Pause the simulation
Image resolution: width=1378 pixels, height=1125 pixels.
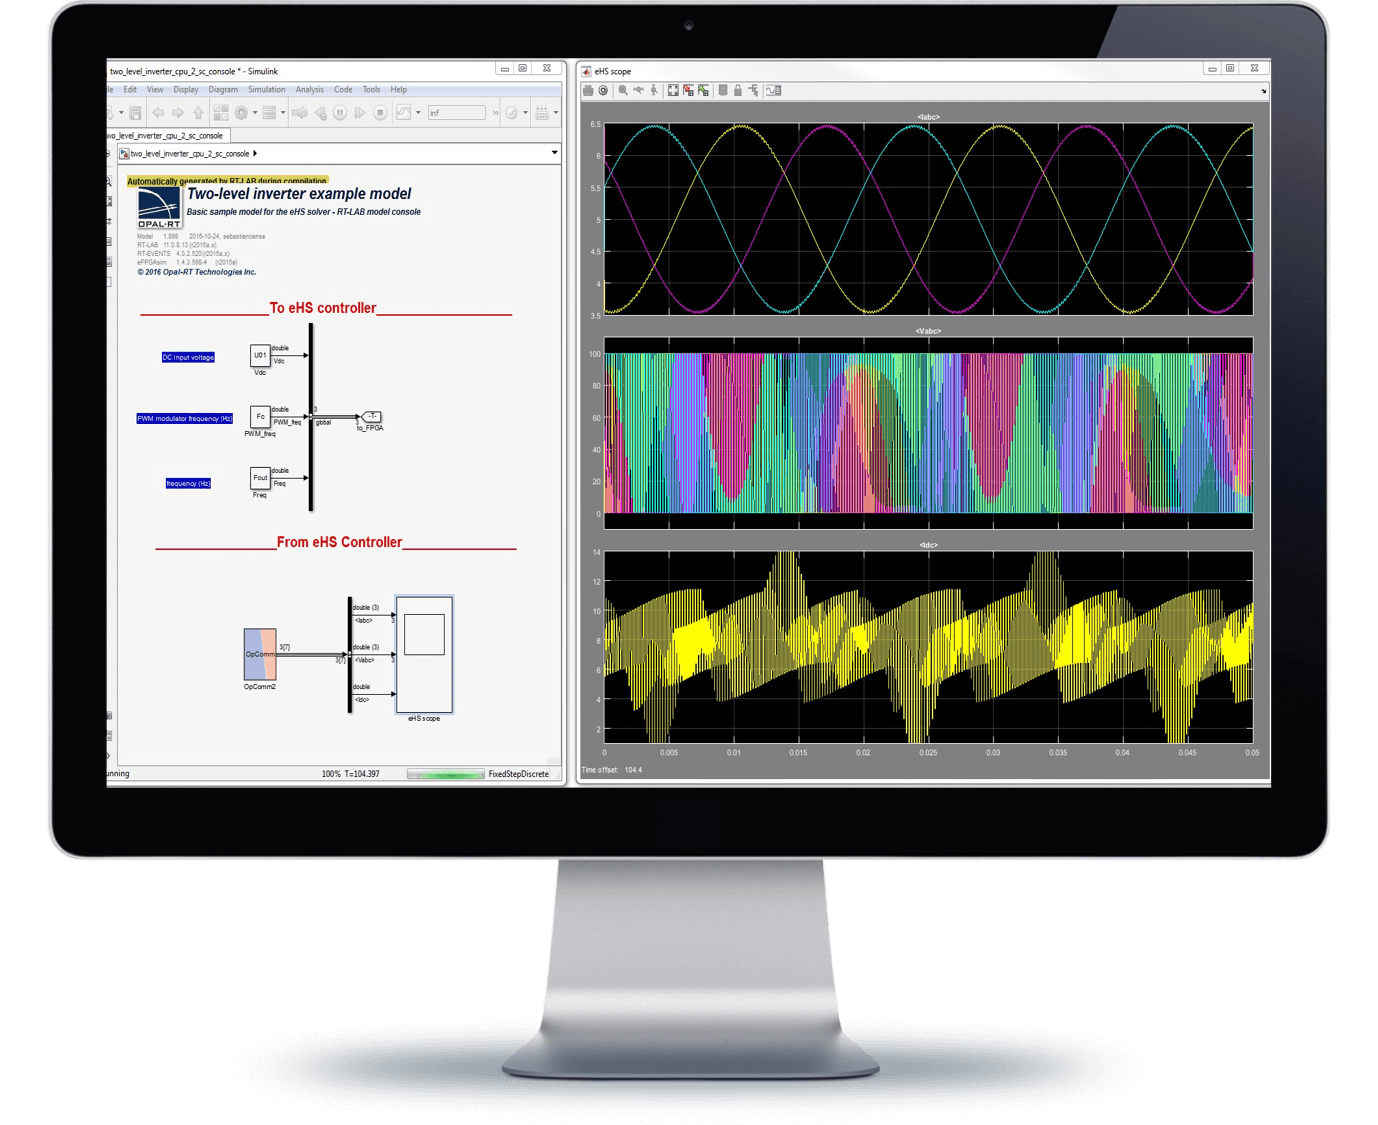click(x=340, y=113)
